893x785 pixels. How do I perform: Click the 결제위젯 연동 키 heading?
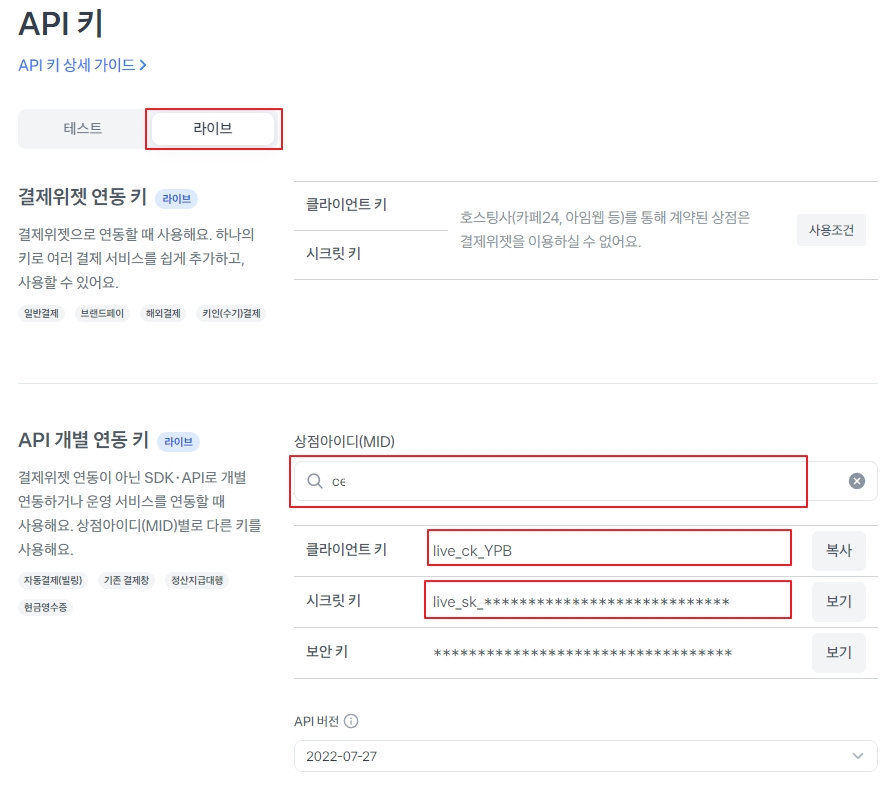[x=83, y=197]
